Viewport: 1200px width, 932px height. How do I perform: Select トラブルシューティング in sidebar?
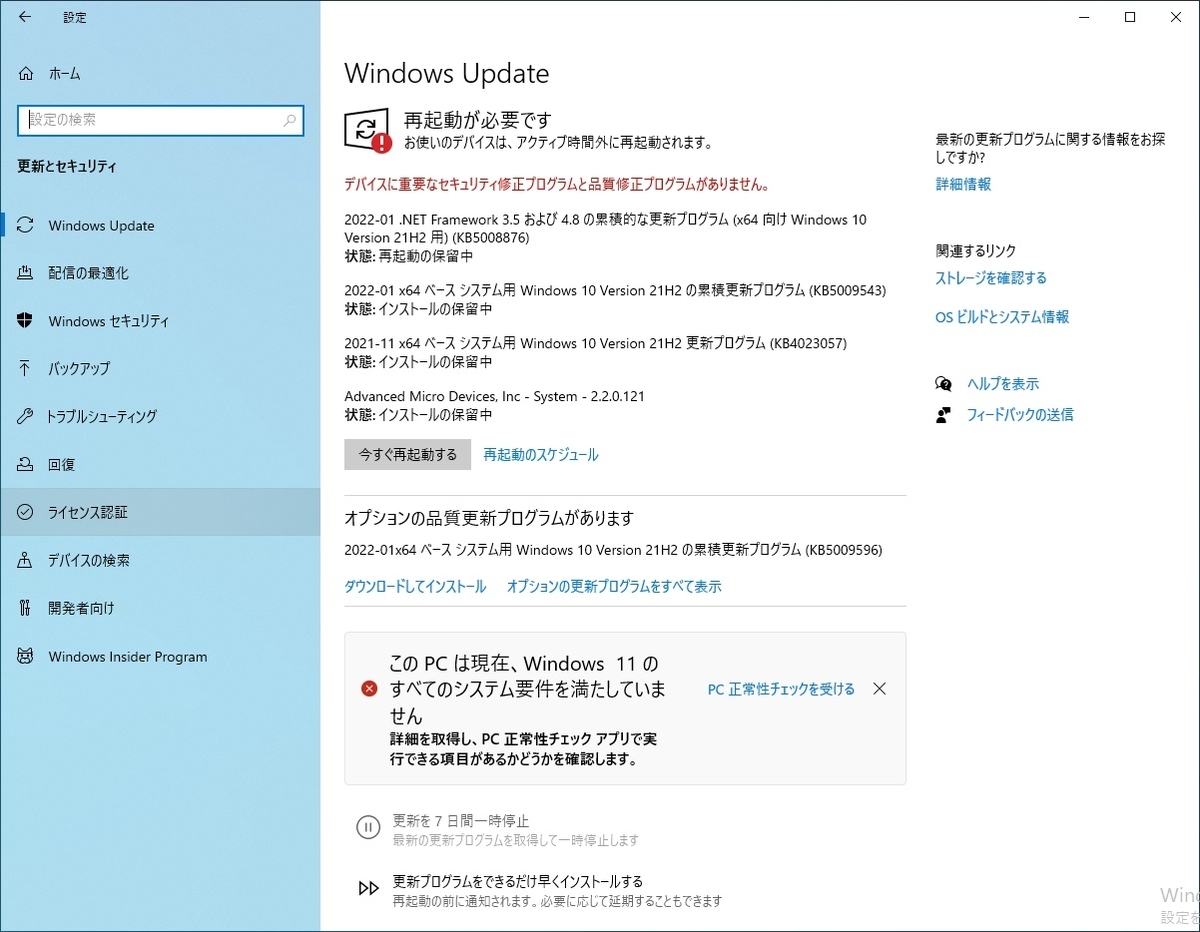(x=160, y=416)
